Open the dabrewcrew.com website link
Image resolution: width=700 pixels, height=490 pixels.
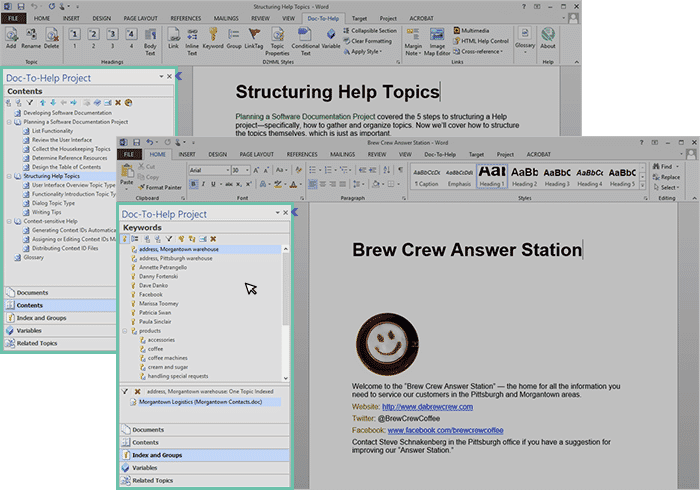coord(427,407)
